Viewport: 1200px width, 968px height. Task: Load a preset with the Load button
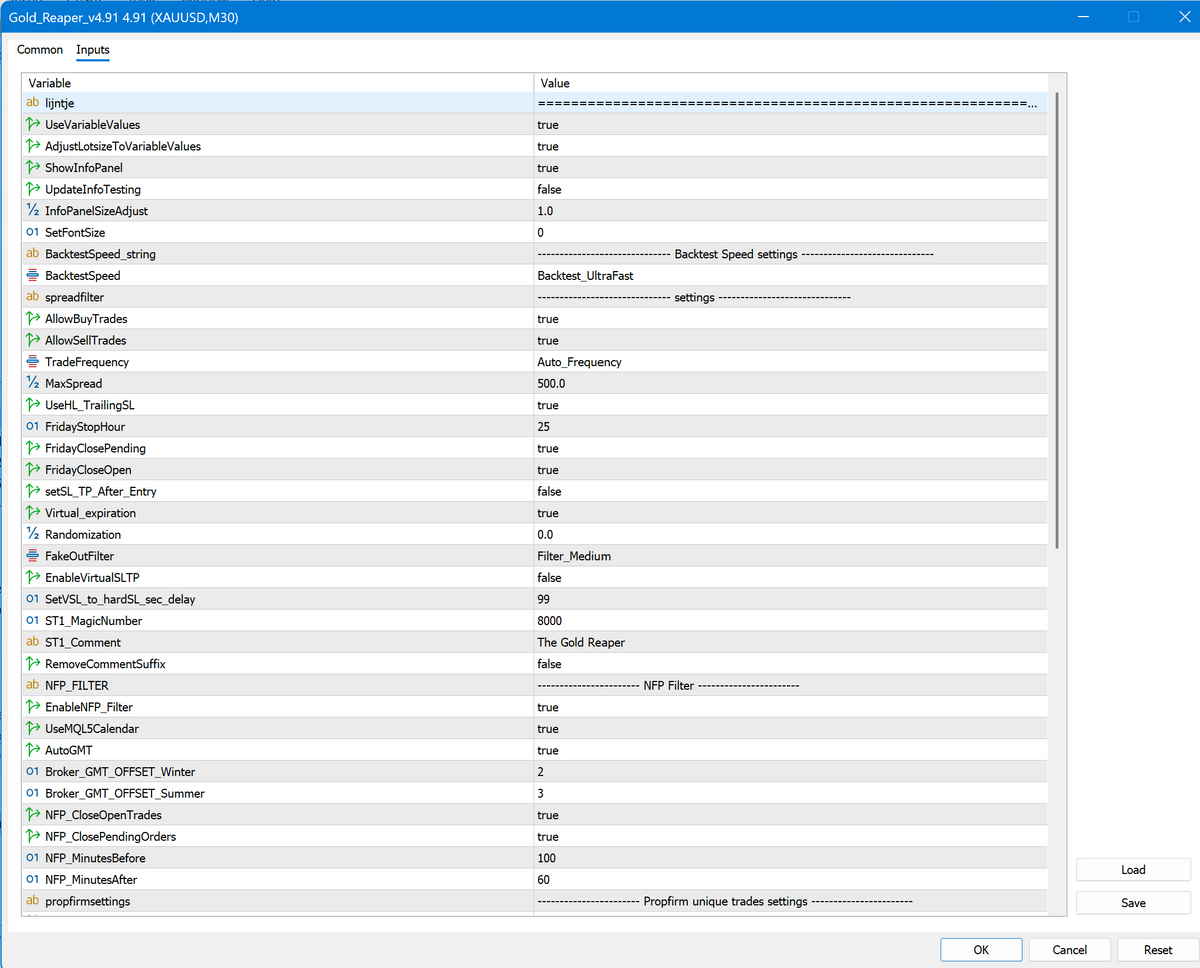[x=1133, y=870]
